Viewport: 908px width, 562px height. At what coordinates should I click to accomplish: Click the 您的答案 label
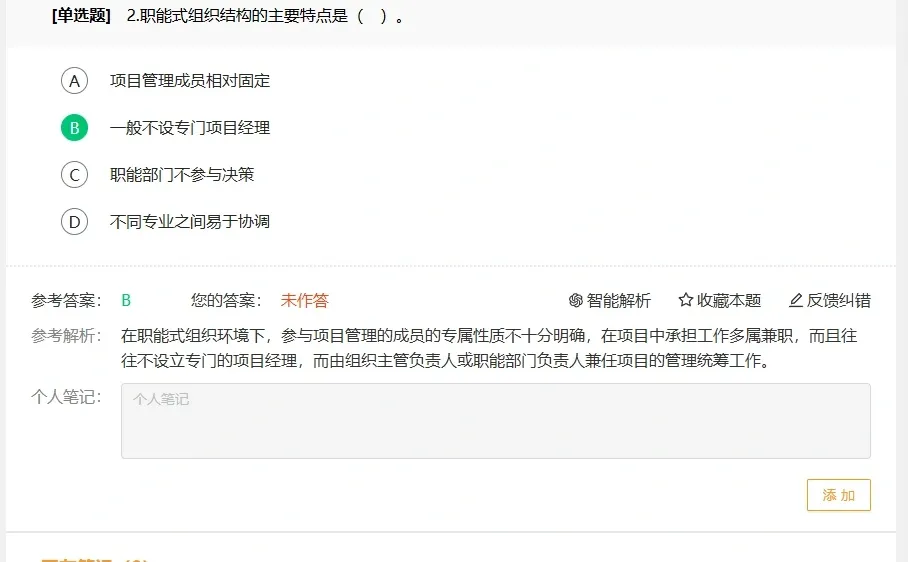[226, 300]
